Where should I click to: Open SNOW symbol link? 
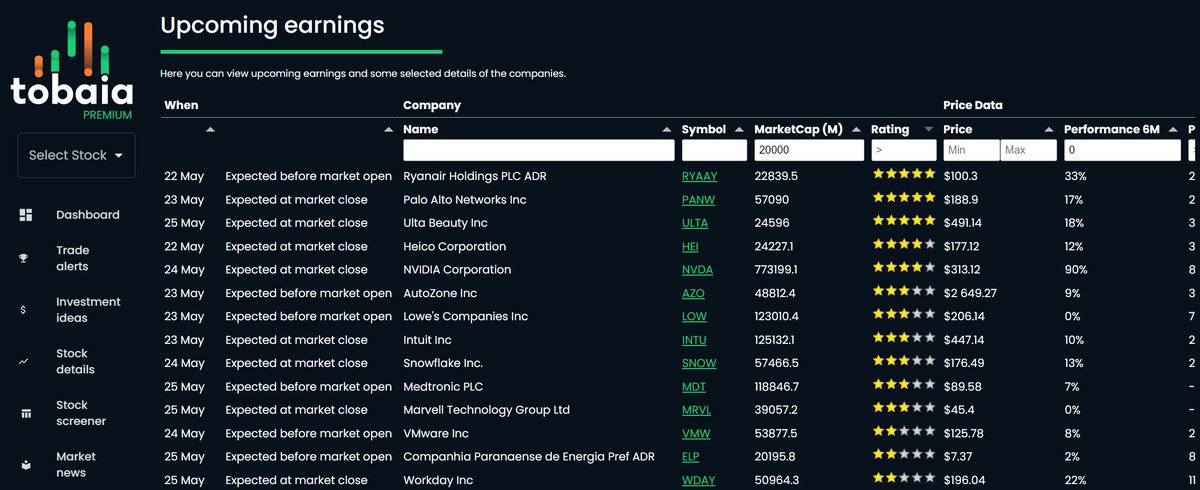click(x=699, y=363)
